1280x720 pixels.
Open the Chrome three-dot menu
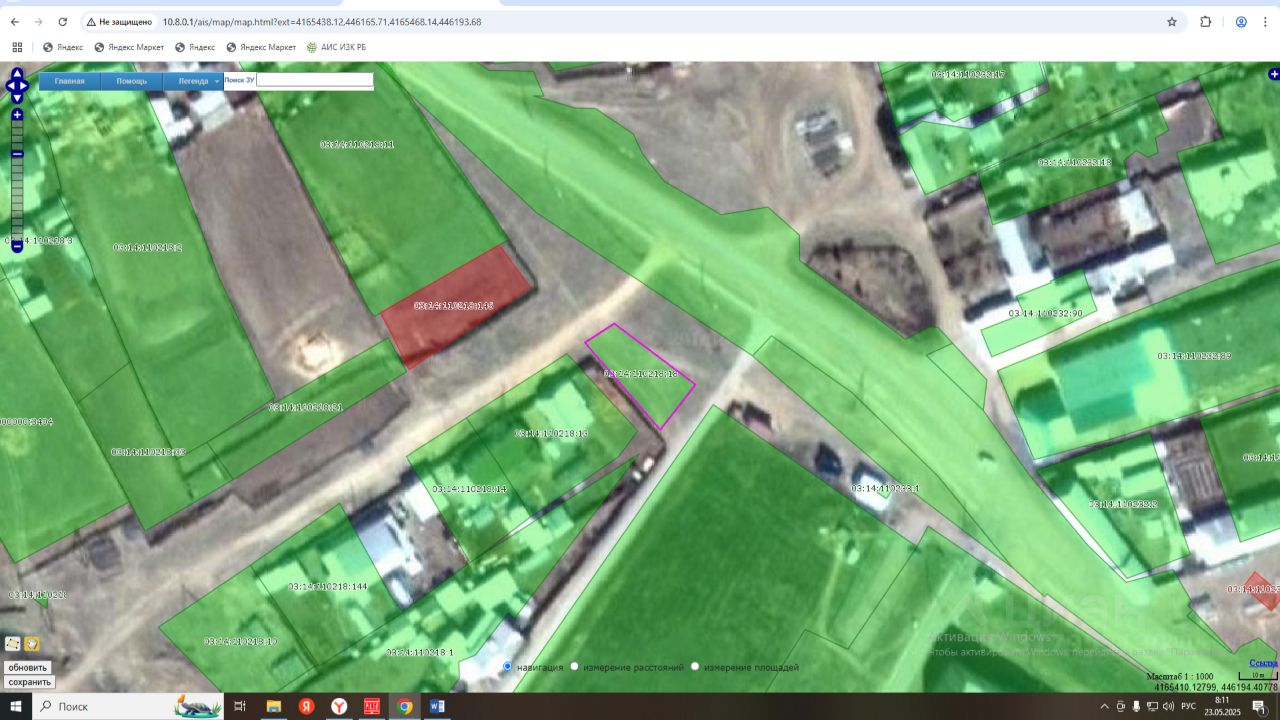pos(1266,21)
